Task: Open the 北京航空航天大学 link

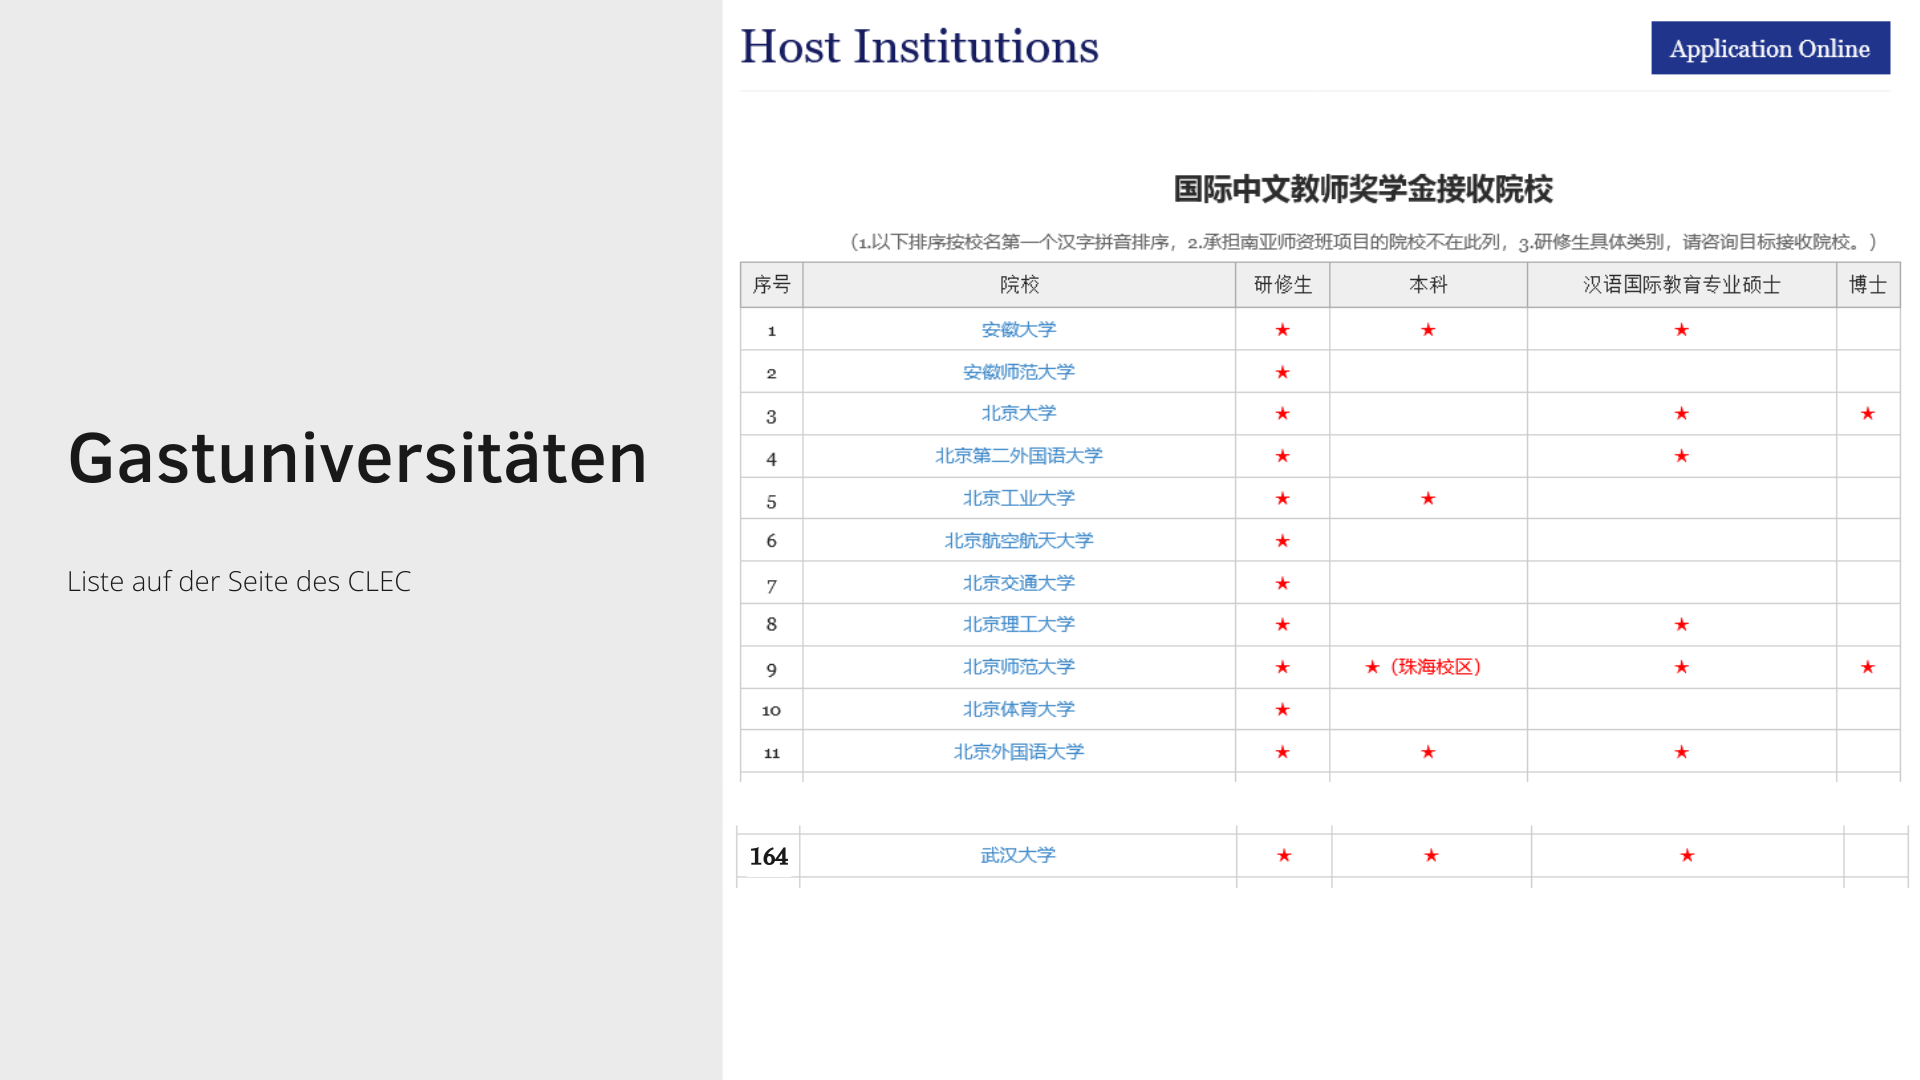Action: coord(1018,541)
